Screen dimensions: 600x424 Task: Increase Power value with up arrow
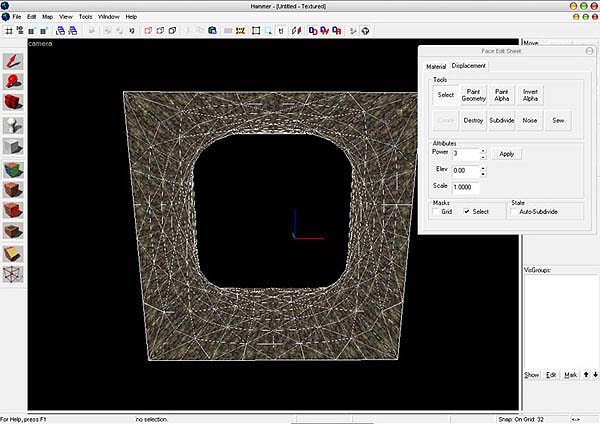[x=483, y=150]
